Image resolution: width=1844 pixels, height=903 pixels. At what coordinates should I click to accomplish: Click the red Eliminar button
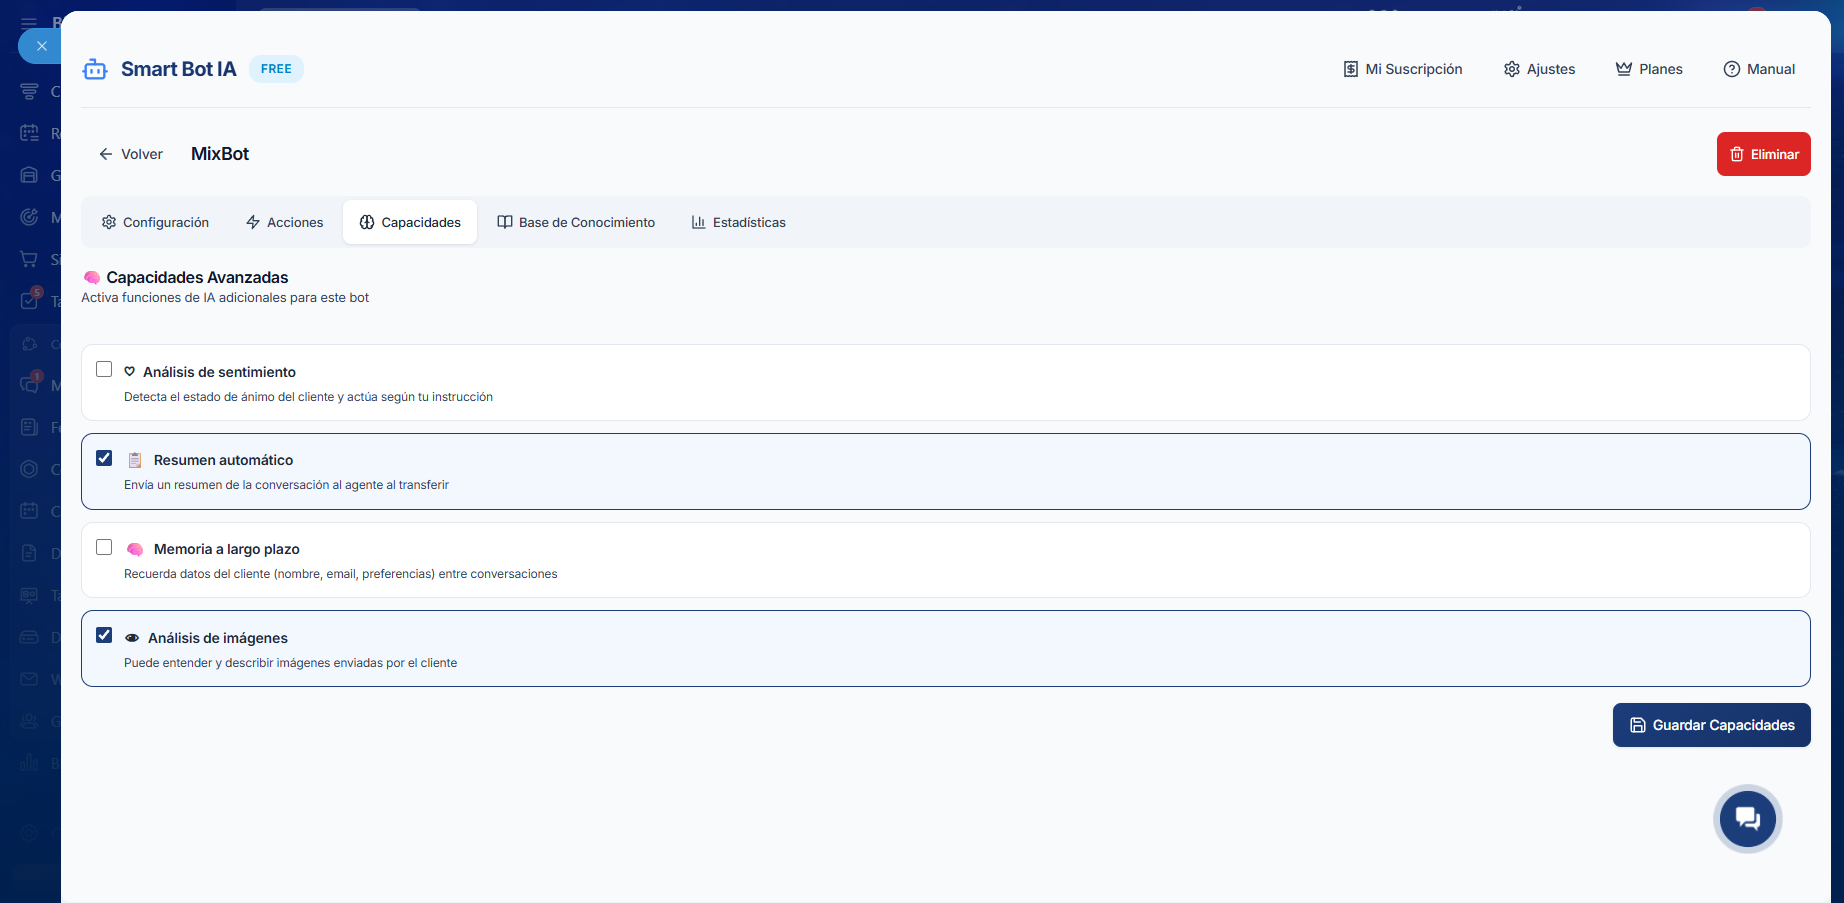pyautogui.click(x=1763, y=154)
